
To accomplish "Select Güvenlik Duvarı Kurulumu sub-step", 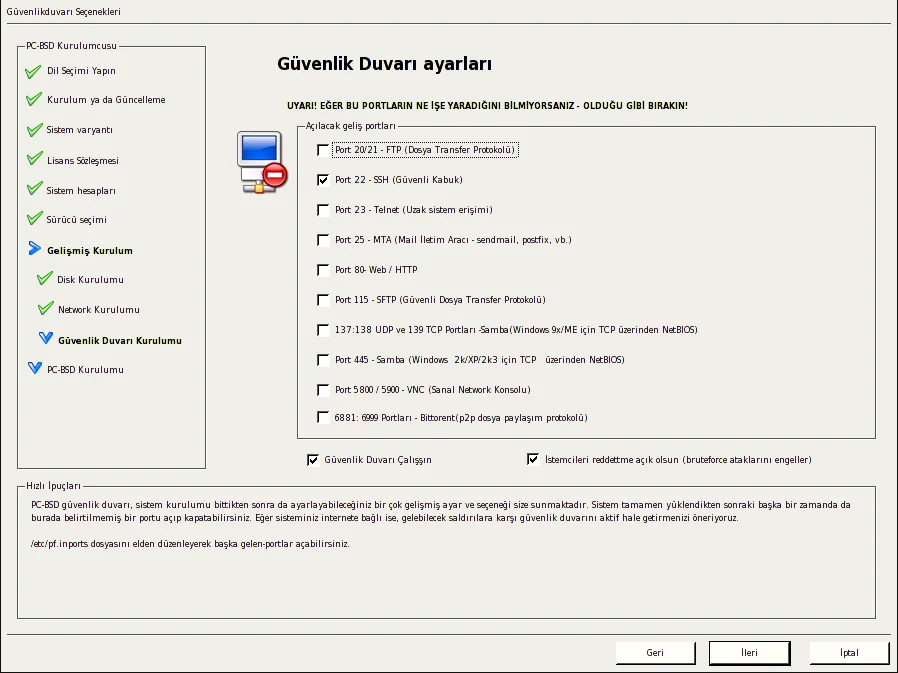I will [120, 341].
